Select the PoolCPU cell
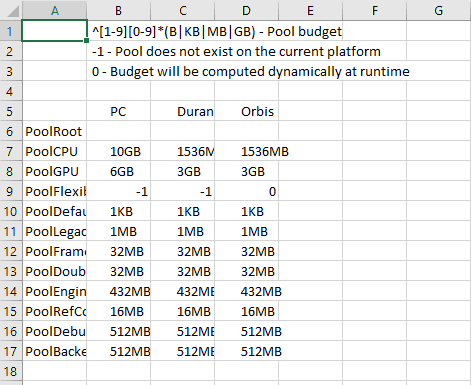471x385 pixels. pyautogui.click(x=55, y=151)
